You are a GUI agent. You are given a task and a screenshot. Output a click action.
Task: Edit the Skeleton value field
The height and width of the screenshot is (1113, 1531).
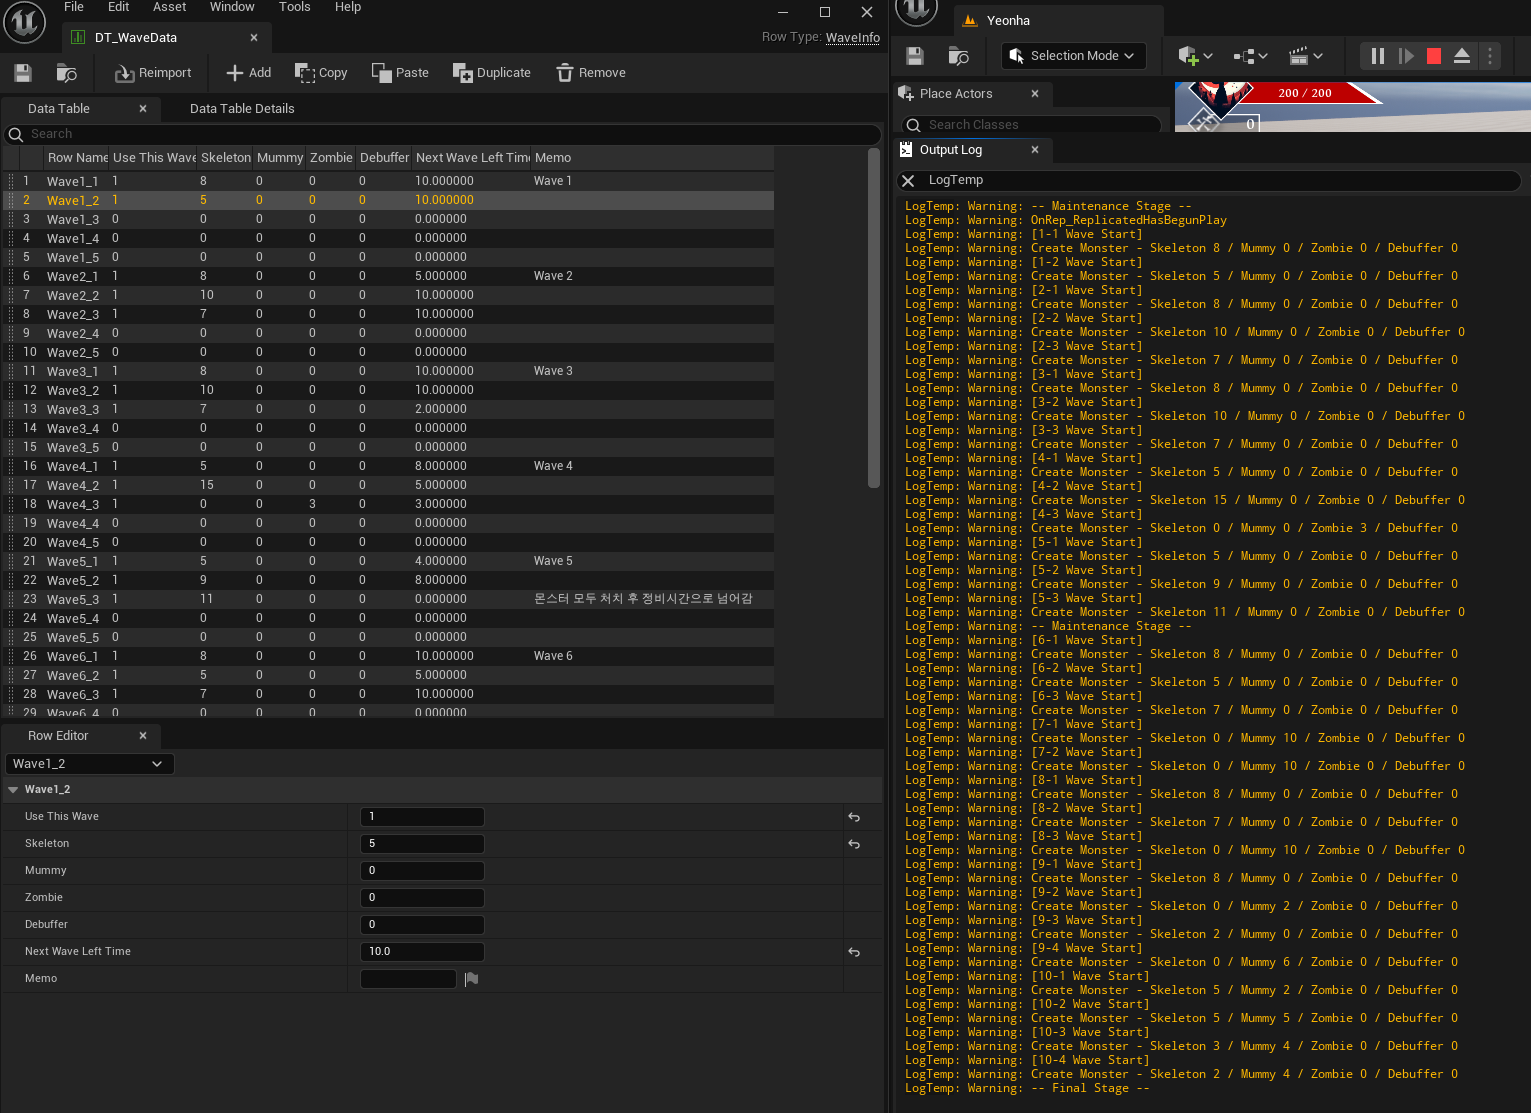(422, 844)
